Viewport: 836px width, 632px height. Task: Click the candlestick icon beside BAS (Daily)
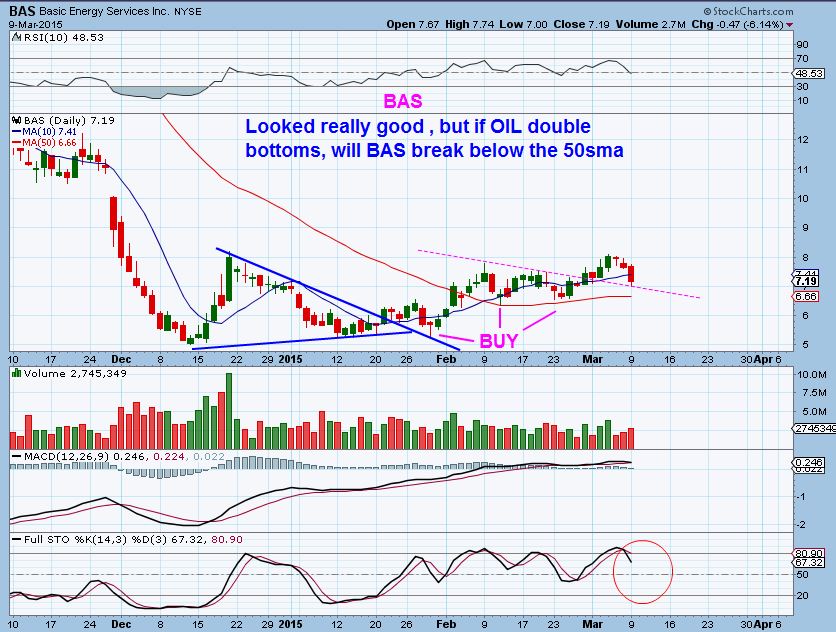coord(17,121)
